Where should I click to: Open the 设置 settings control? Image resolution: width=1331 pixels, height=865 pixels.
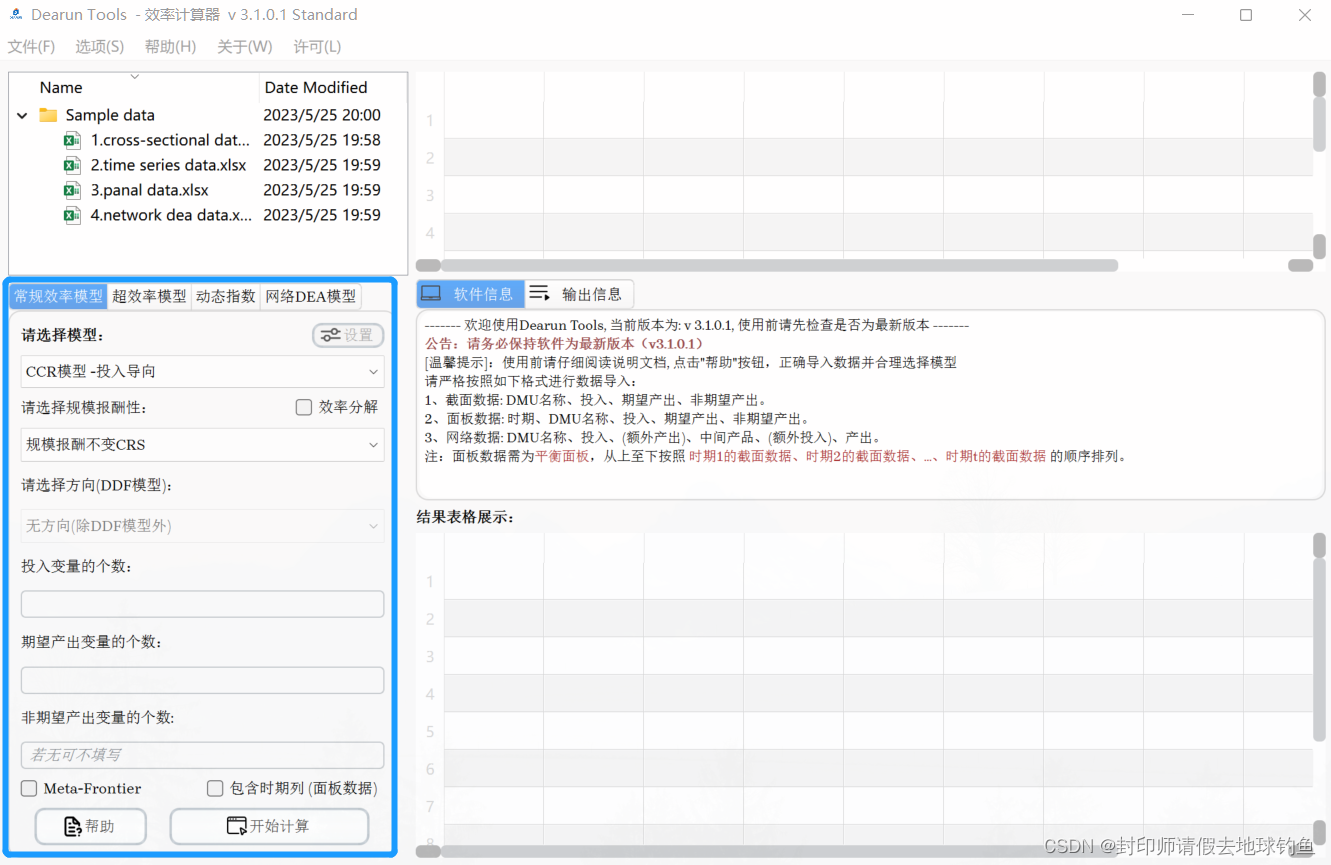tap(348, 336)
